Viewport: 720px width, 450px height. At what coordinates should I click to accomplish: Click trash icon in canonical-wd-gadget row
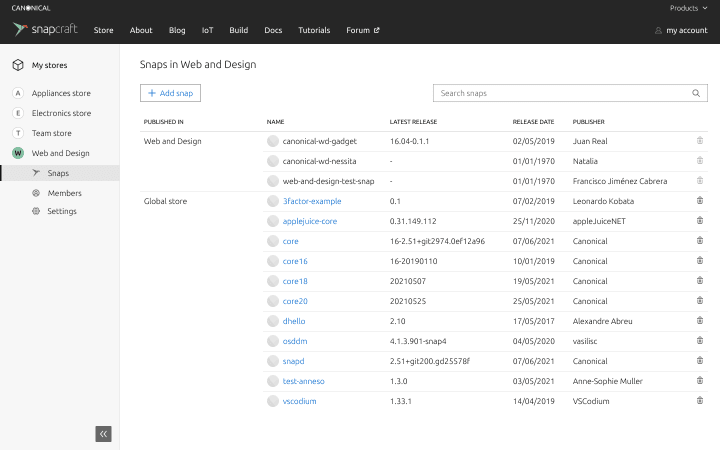coord(700,141)
